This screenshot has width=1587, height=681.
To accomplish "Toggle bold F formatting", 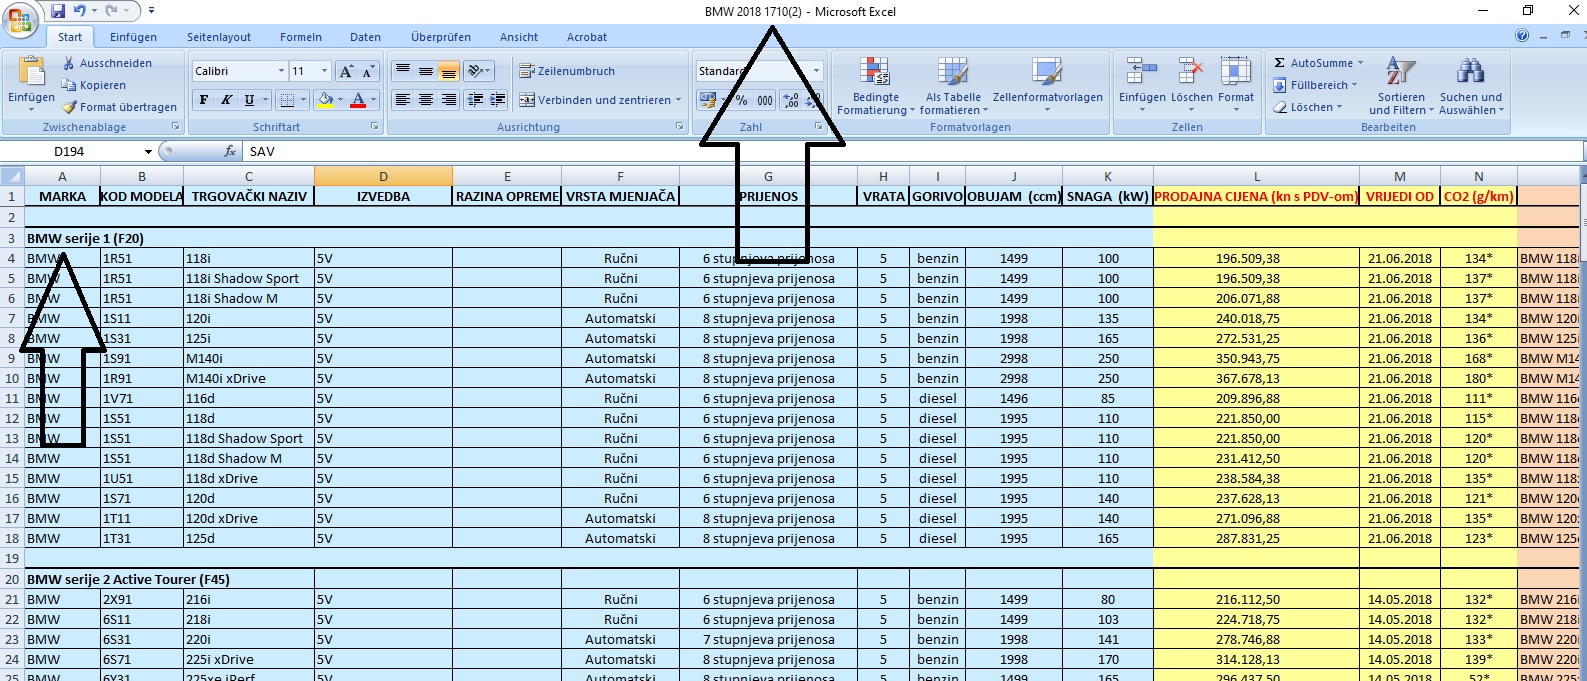I will pos(204,100).
